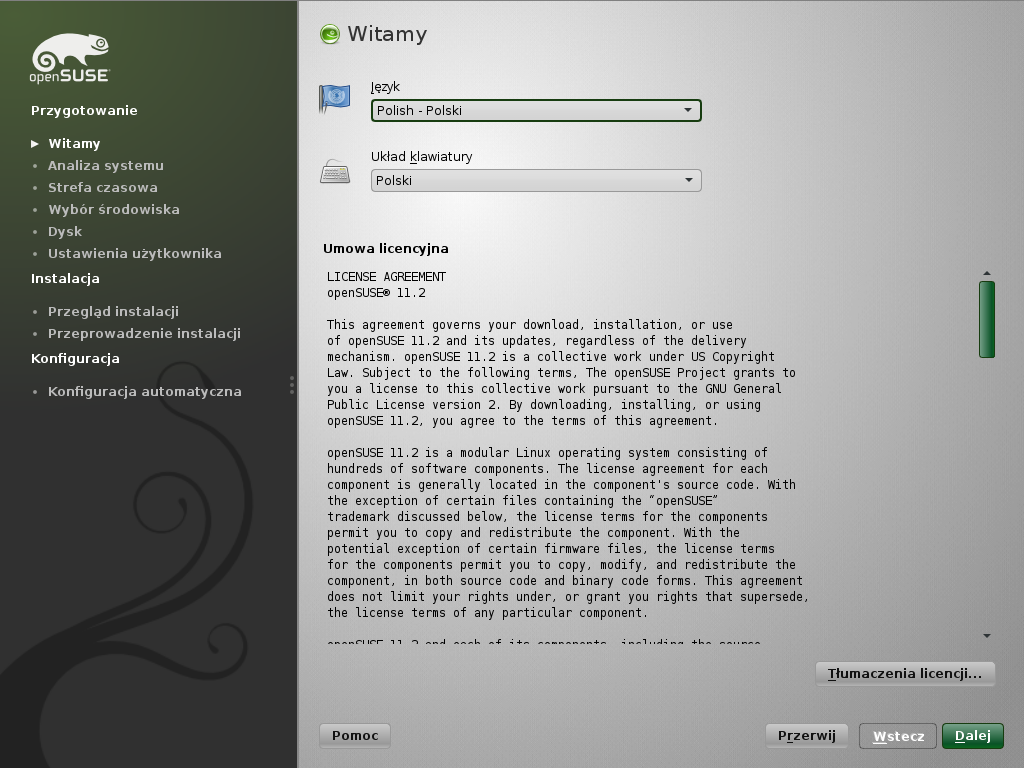Open Ustawienia użytkownika in sidebar
1024x768 pixels.
[x=134, y=254]
